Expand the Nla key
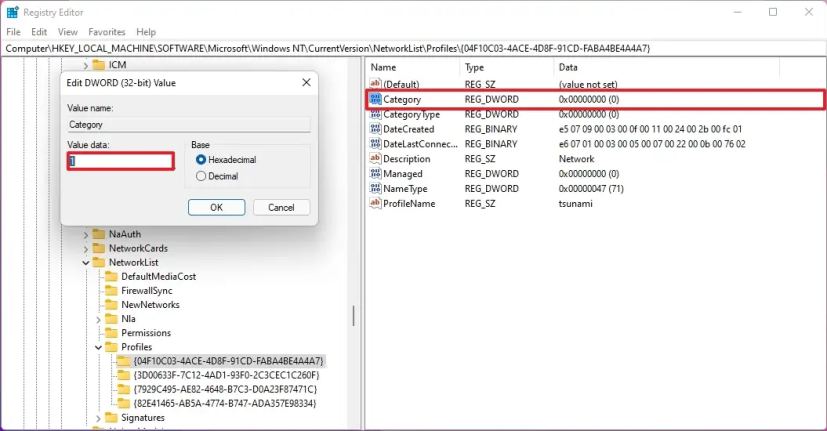Screen dimensions: 827x431 98,319
